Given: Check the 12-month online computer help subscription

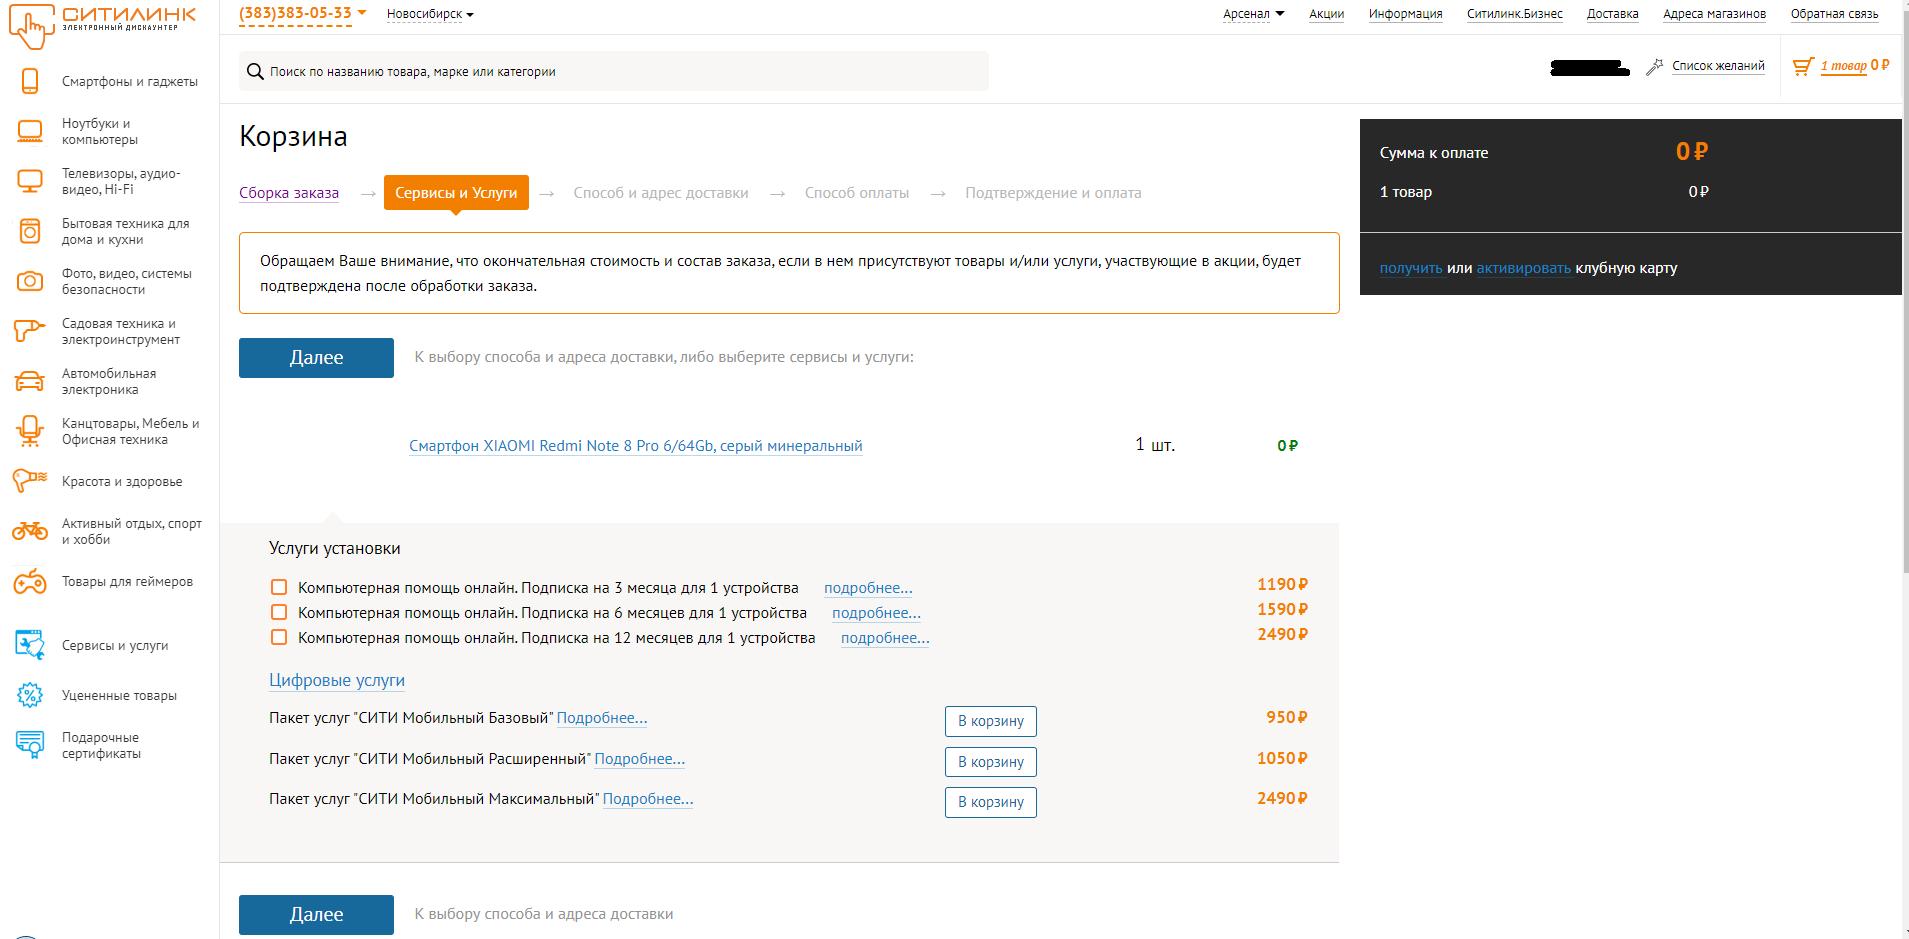Looking at the screenshot, I should [279, 637].
